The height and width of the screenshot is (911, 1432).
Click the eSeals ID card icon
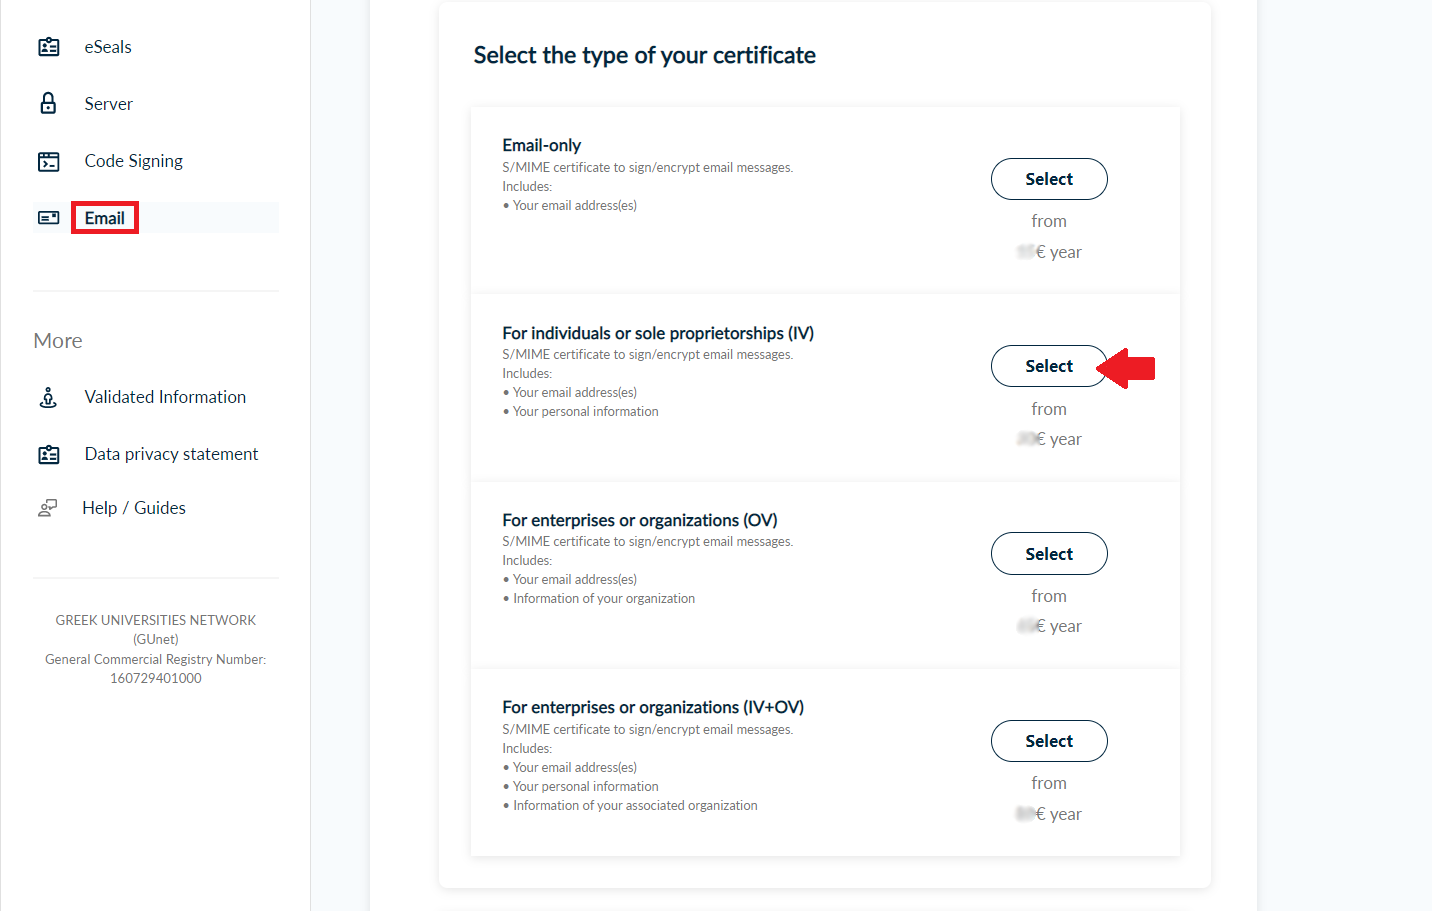48,47
